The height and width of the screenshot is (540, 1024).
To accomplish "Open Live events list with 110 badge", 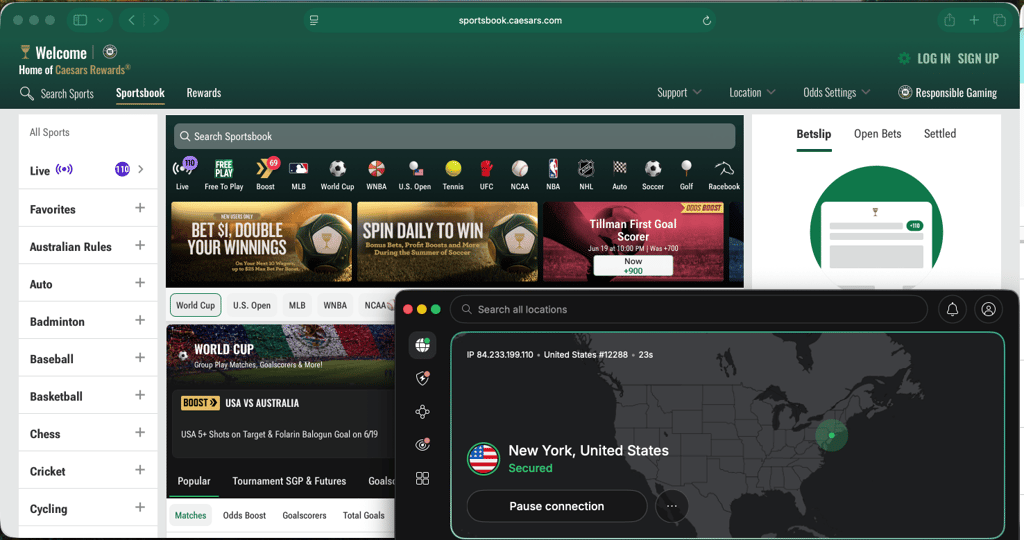I will coord(88,170).
